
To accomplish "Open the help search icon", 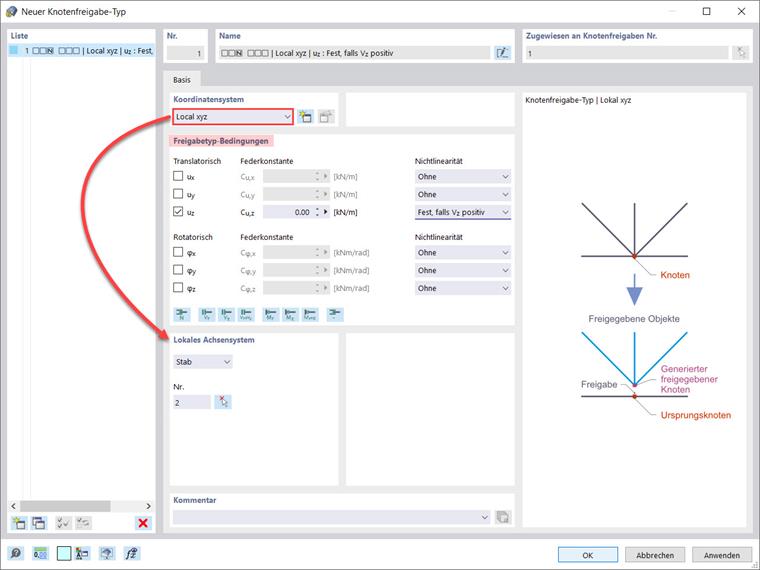I will 16,554.
